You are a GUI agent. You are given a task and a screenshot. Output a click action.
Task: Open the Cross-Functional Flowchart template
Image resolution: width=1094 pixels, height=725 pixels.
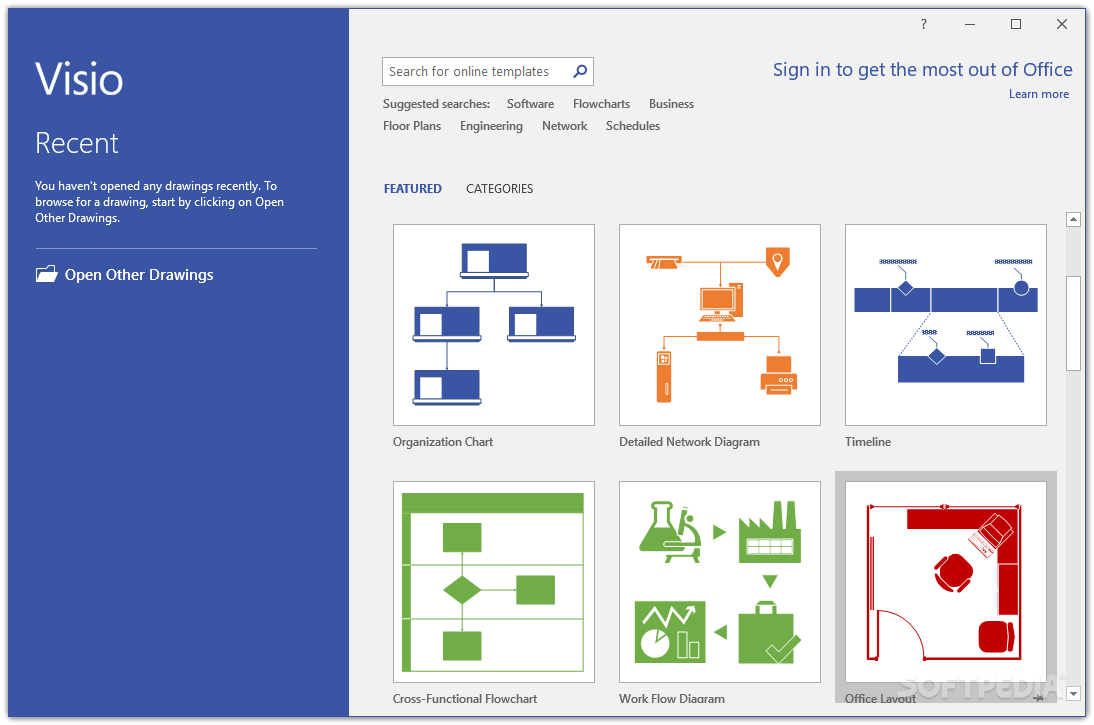[493, 581]
